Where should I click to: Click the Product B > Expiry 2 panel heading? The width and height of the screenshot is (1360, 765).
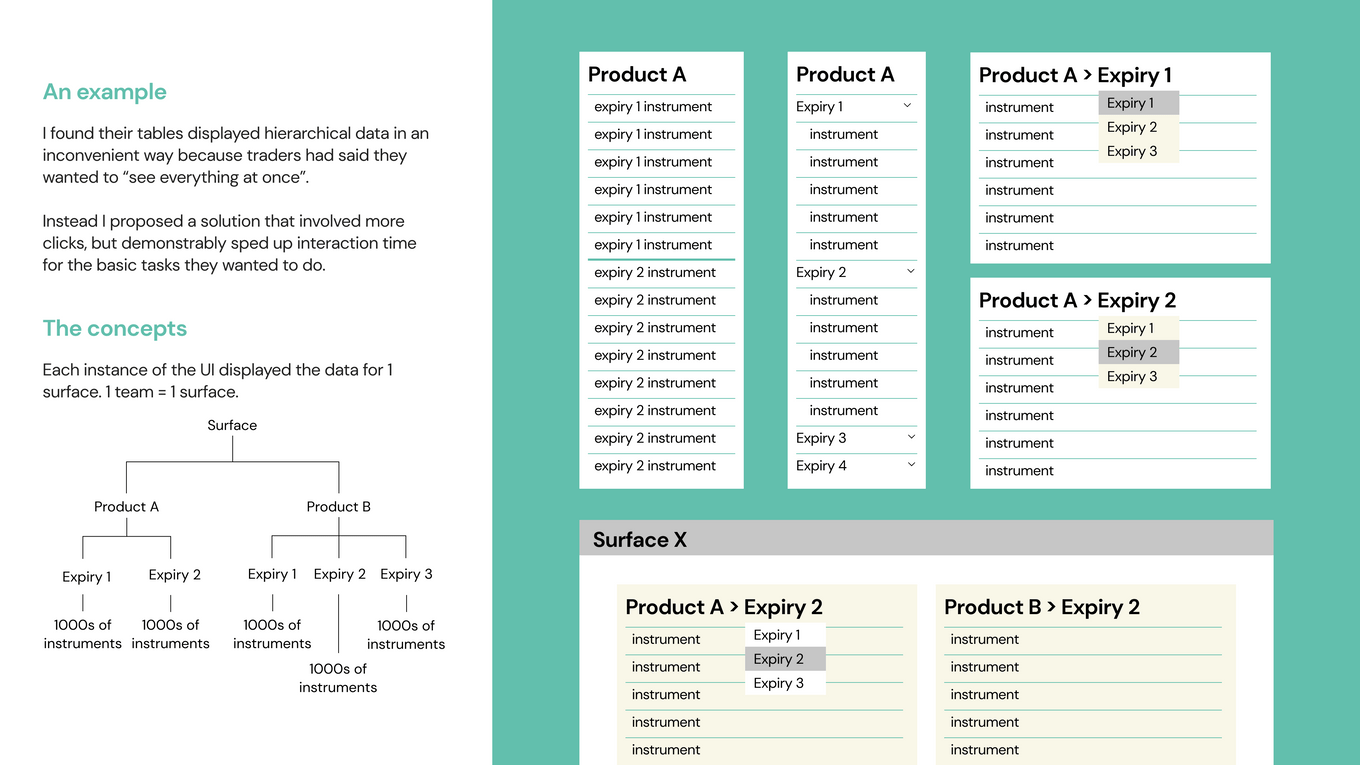1042,607
